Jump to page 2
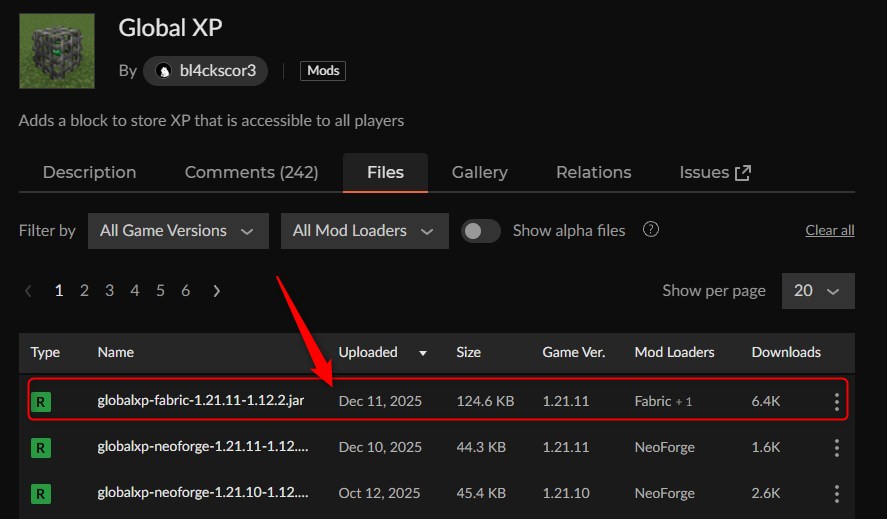 (x=84, y=291)
